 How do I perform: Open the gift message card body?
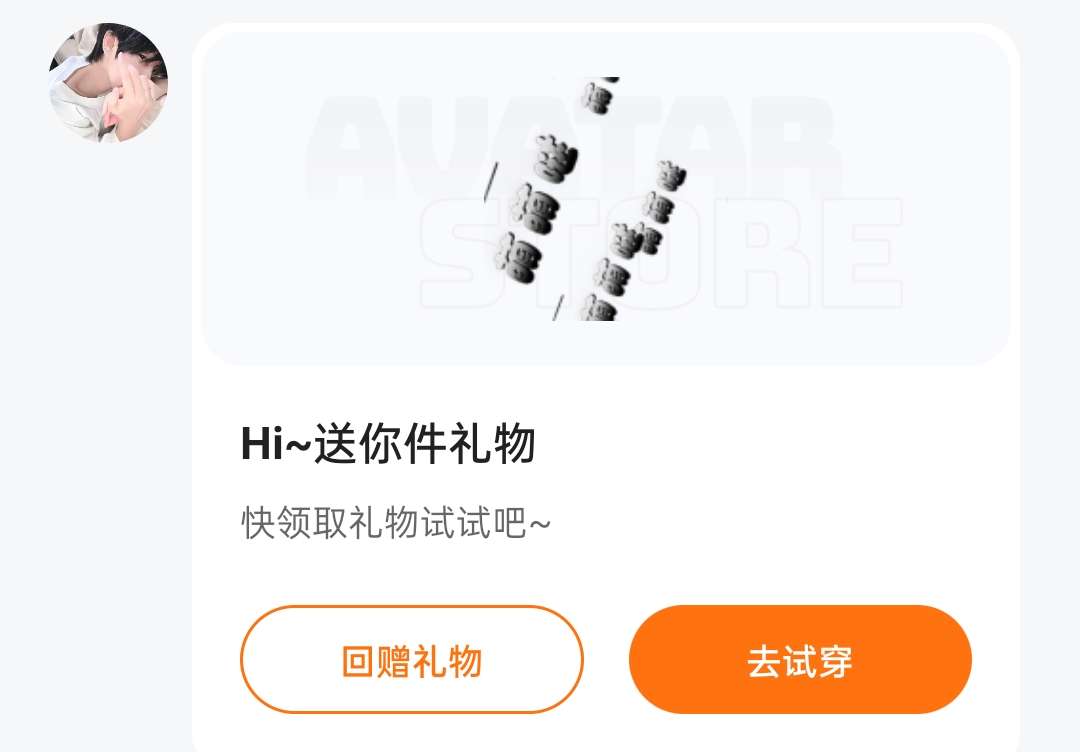click(x=606, y=388)
